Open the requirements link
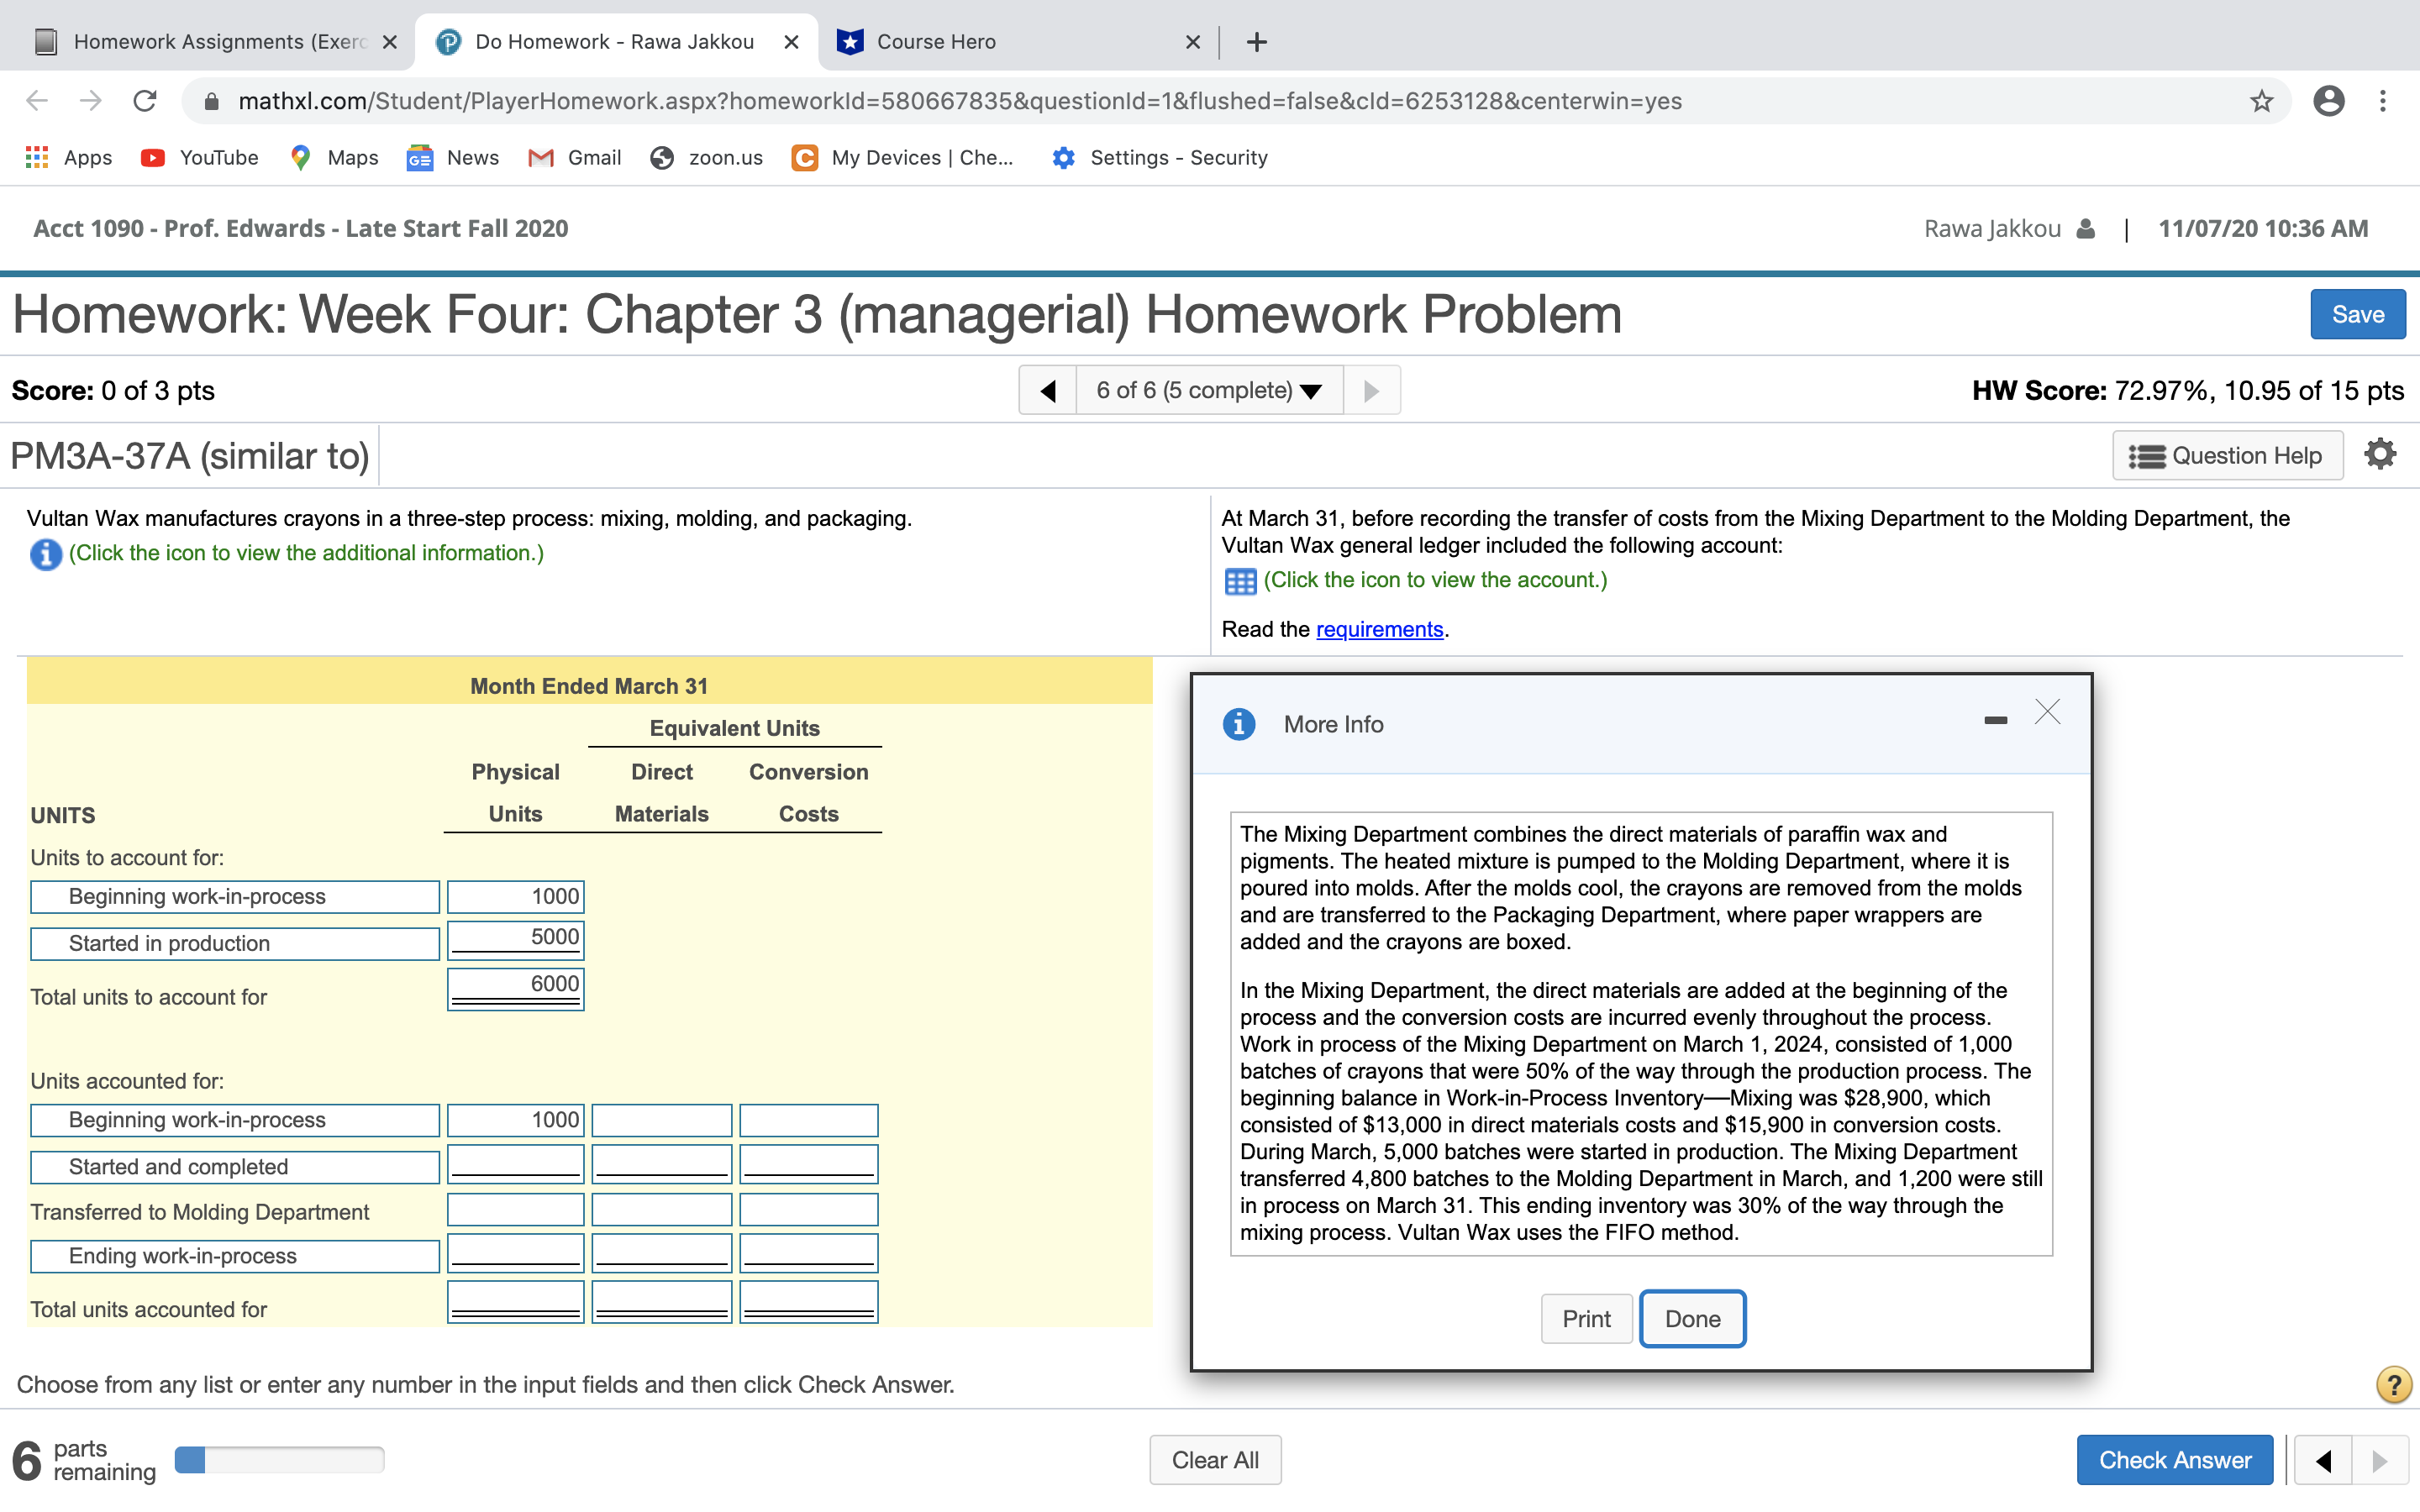The width and height of the screenshot is (2420, 1512). [1379, 629]
